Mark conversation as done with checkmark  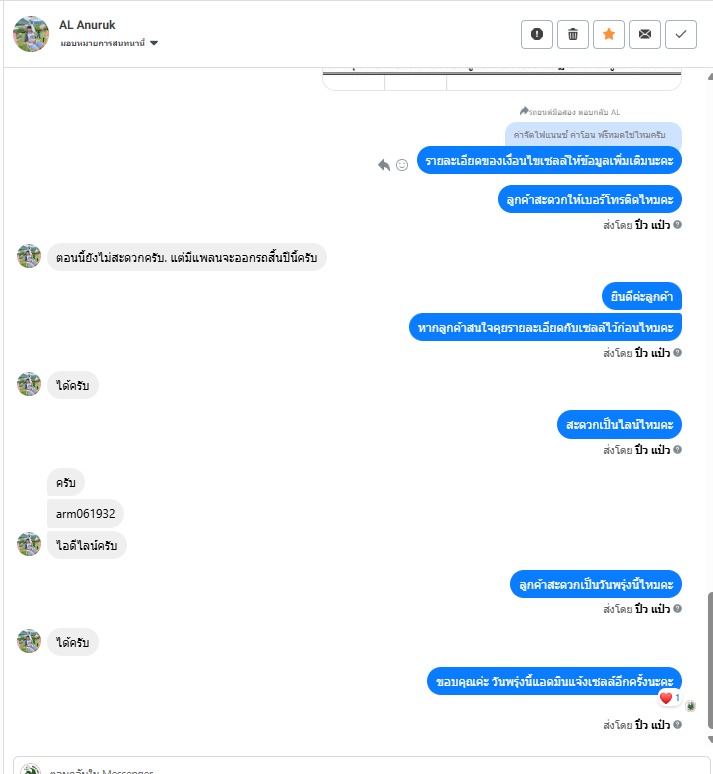681,34
